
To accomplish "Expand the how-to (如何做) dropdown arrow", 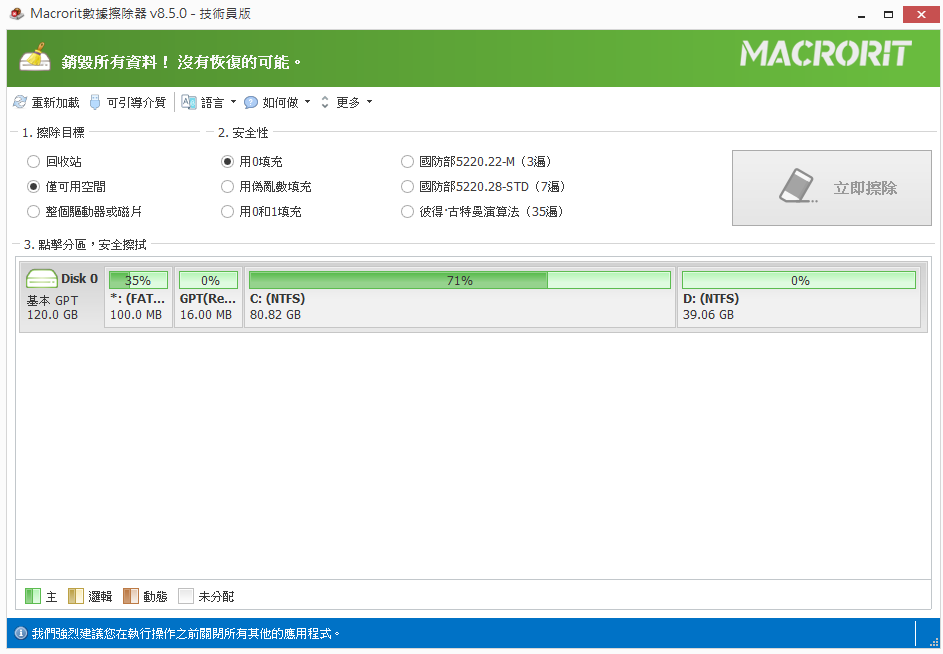I will coord(307,102).
